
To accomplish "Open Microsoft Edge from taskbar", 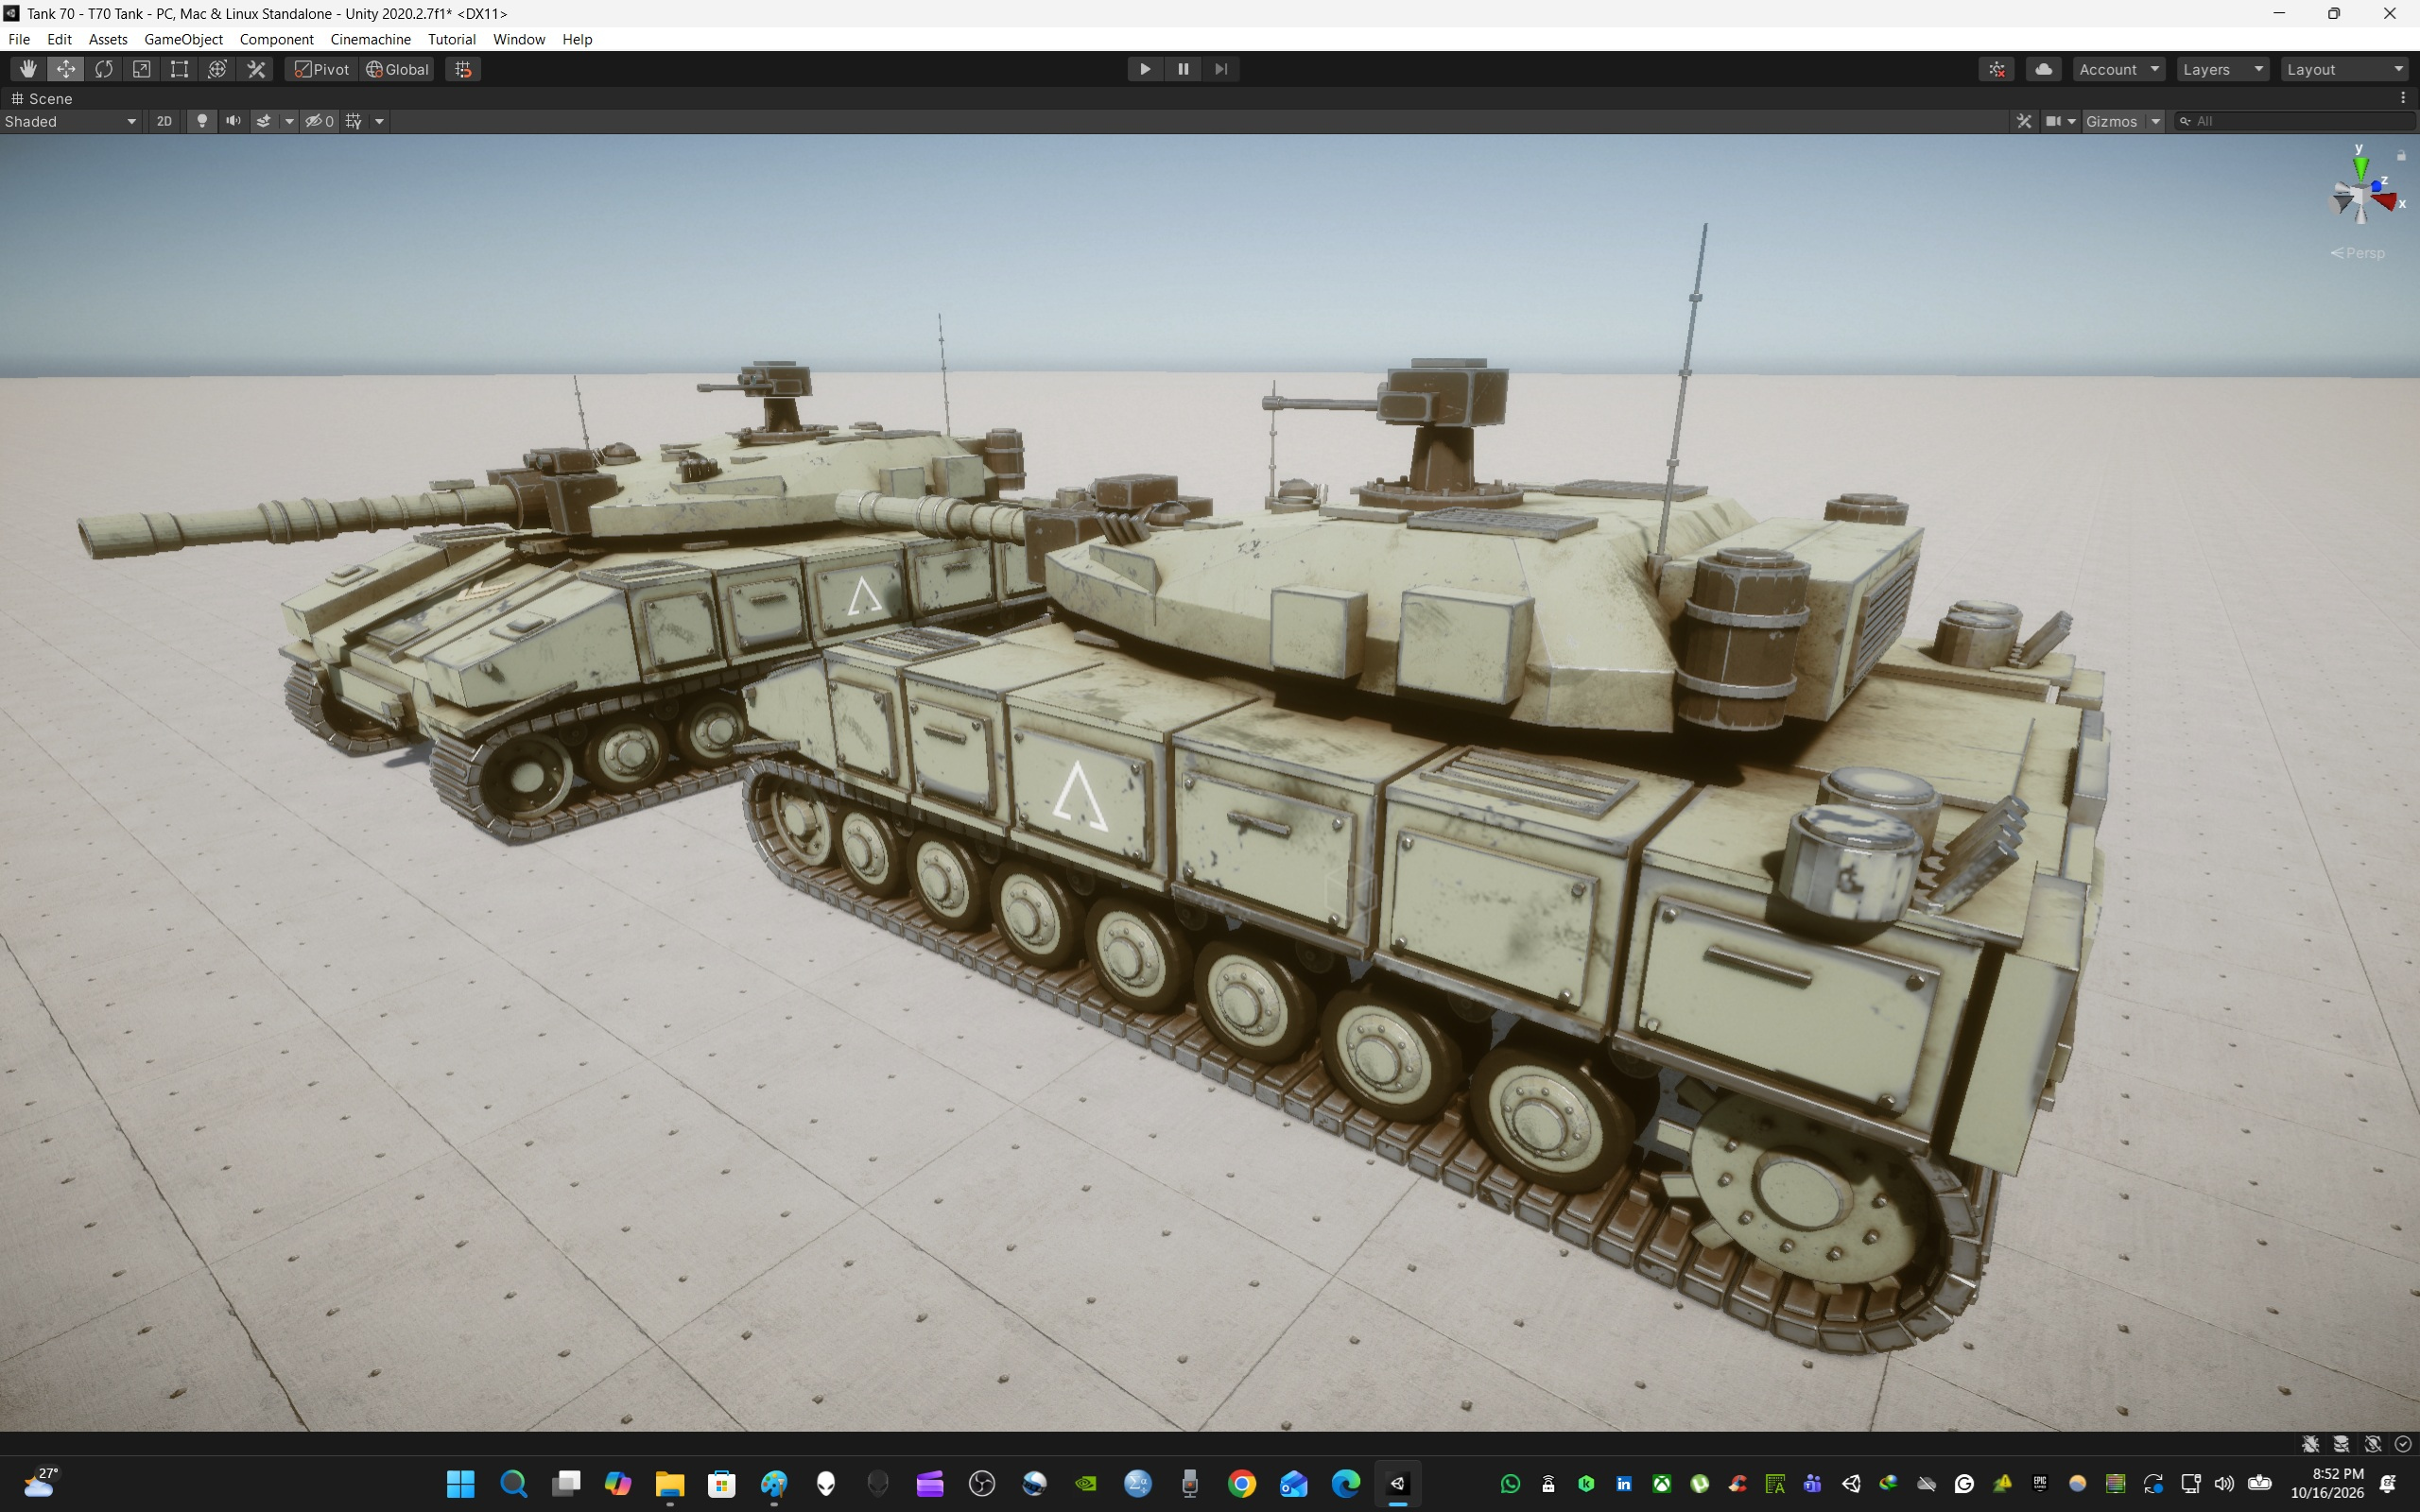I will pyautogui.click(x=1346, y=1483).
